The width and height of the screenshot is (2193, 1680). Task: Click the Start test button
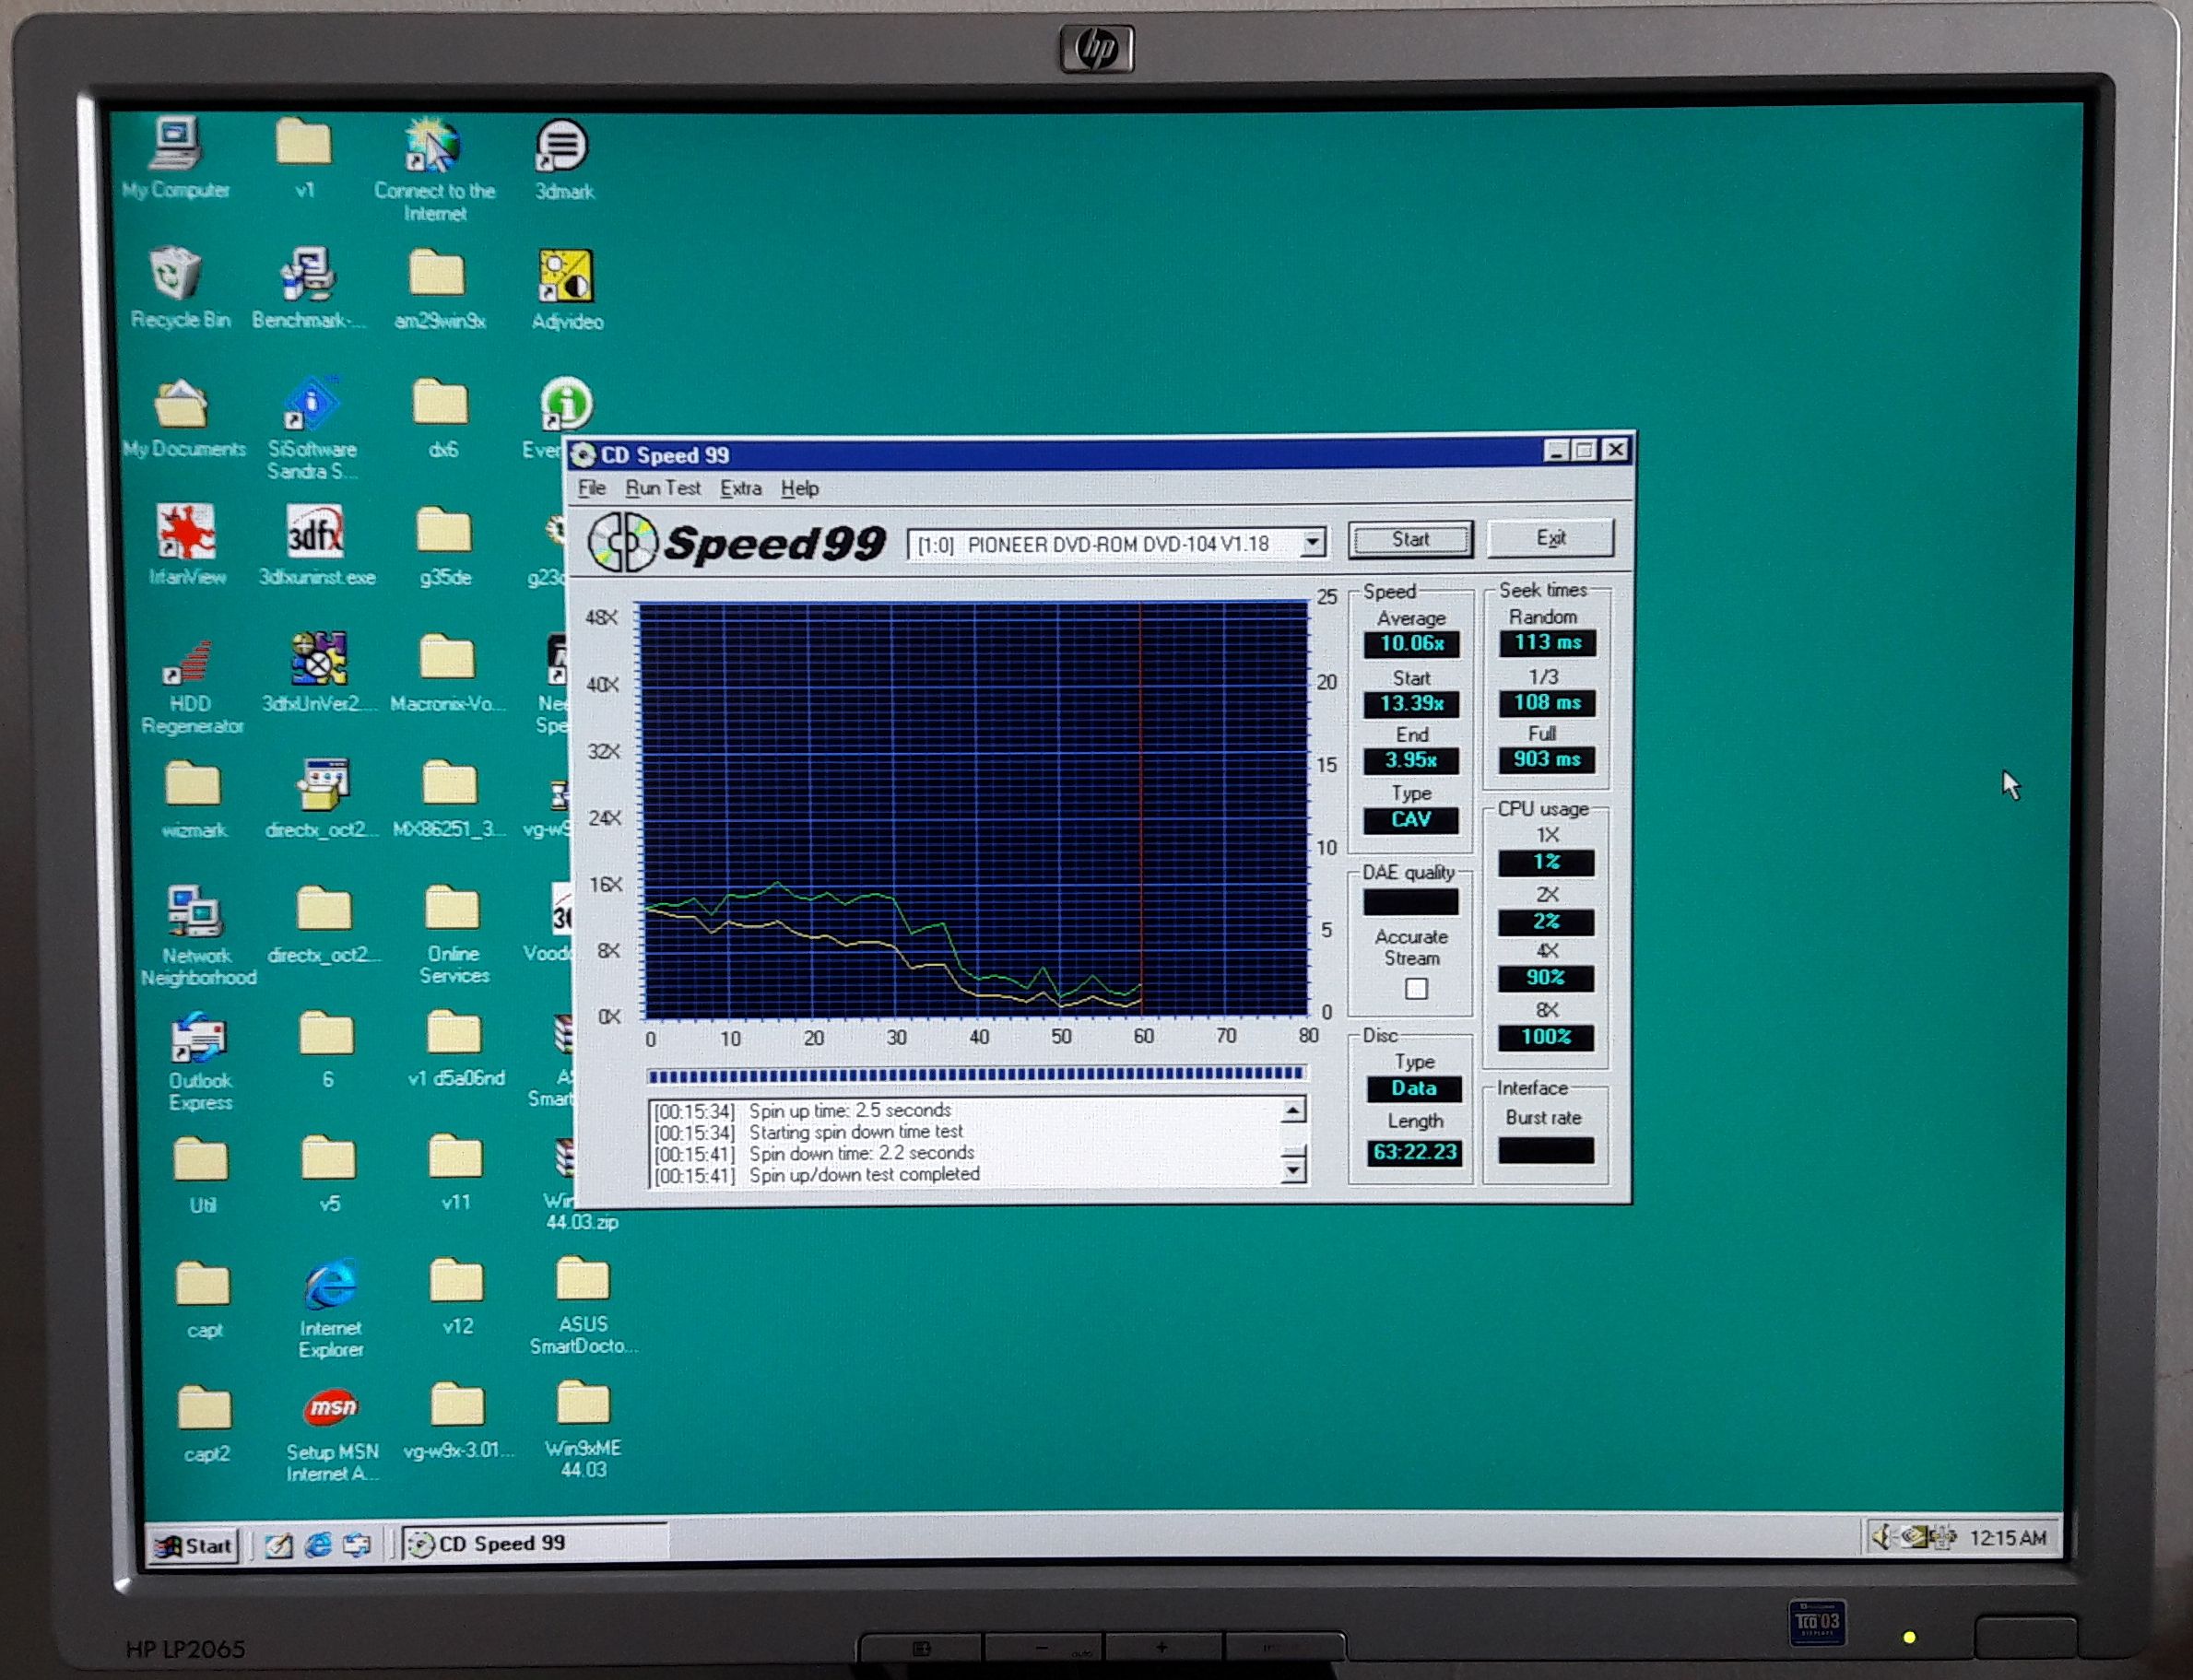tap(1410, 539)
